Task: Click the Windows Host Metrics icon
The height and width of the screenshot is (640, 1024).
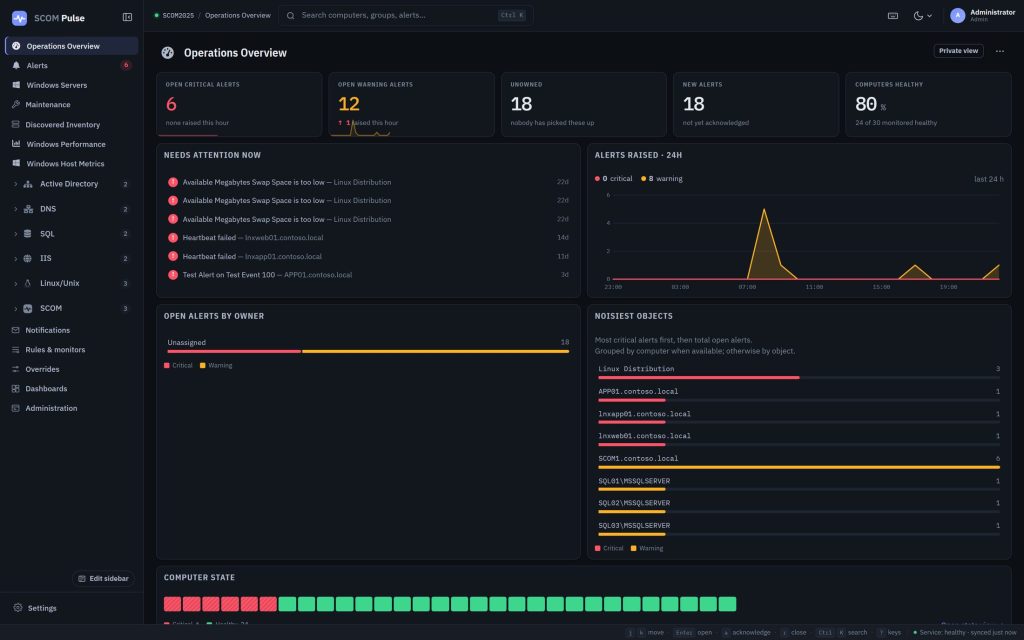Action: (x=16, y=163)
